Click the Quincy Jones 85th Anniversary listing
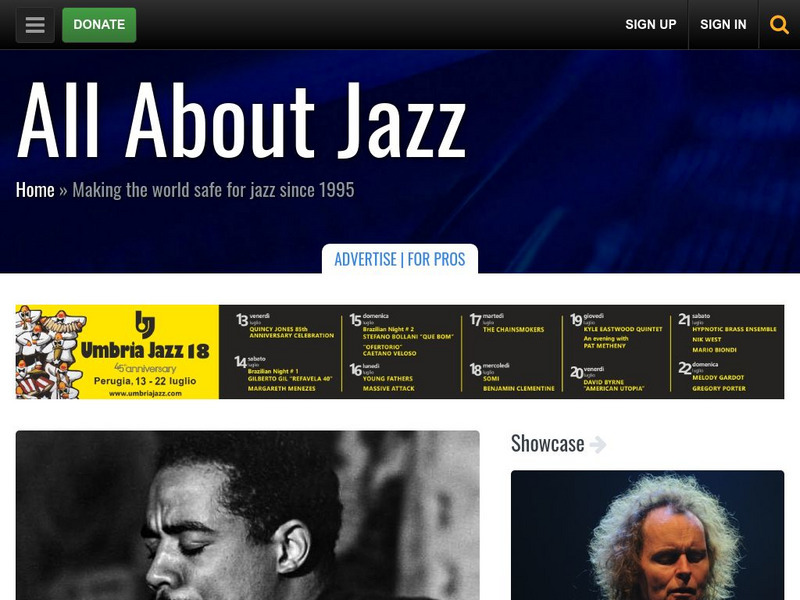The width and height of the screenshot is (800, 600). tap(291, 332)
